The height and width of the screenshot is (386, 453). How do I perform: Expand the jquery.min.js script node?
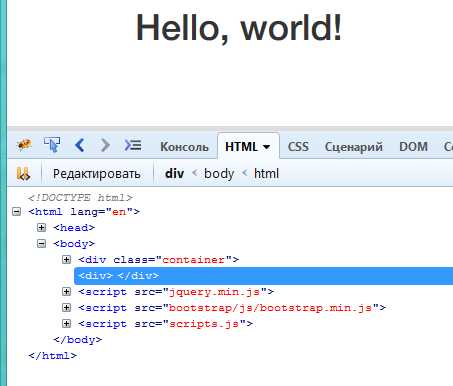tap(66, 291)
